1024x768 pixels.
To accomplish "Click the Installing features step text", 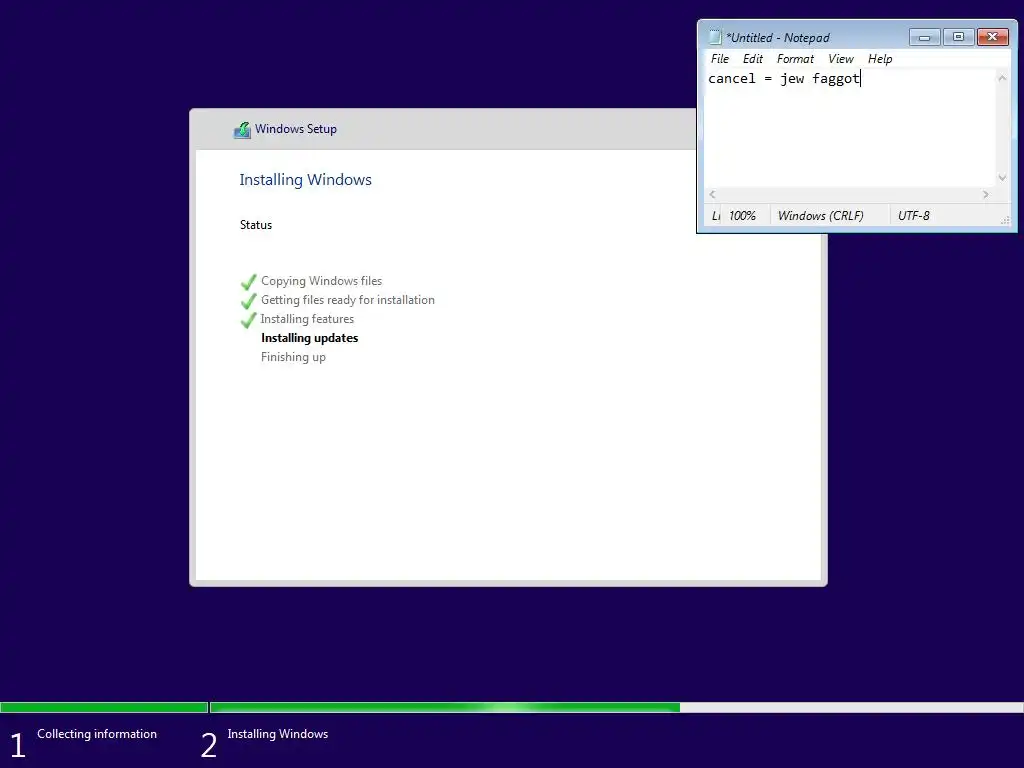I will [307, 319].
